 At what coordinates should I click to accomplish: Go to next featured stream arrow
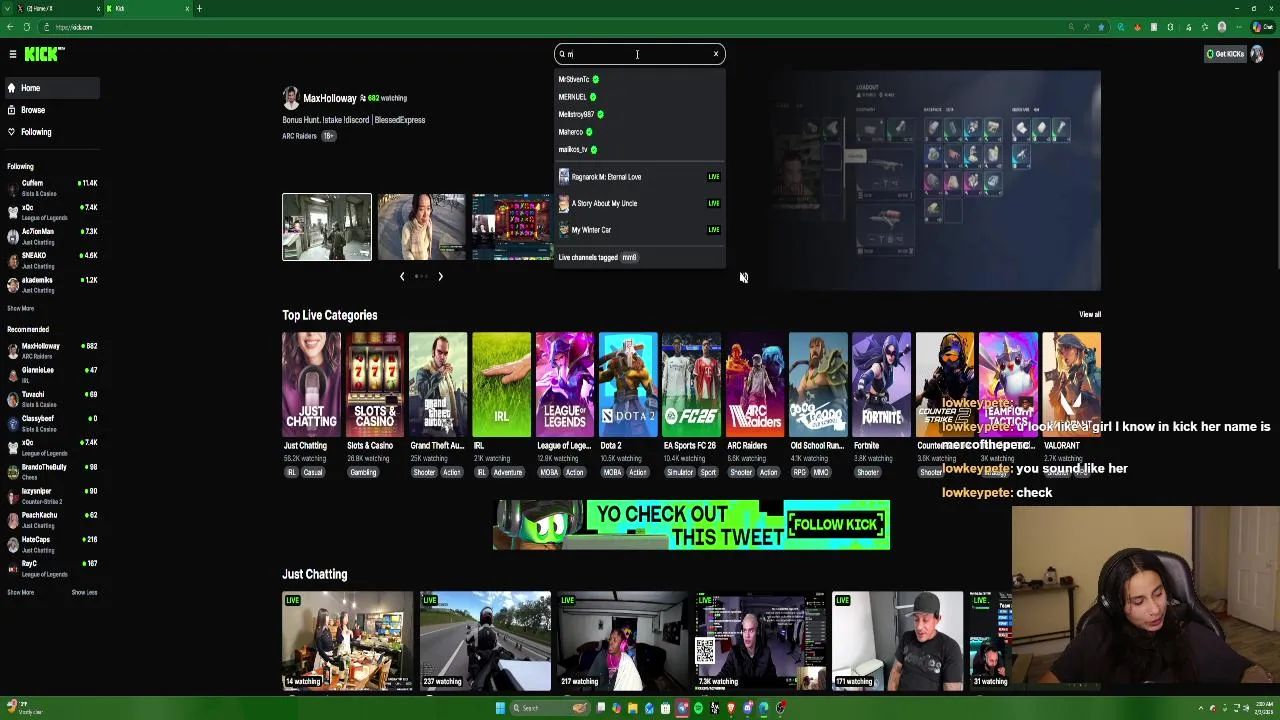click(440, 277)
